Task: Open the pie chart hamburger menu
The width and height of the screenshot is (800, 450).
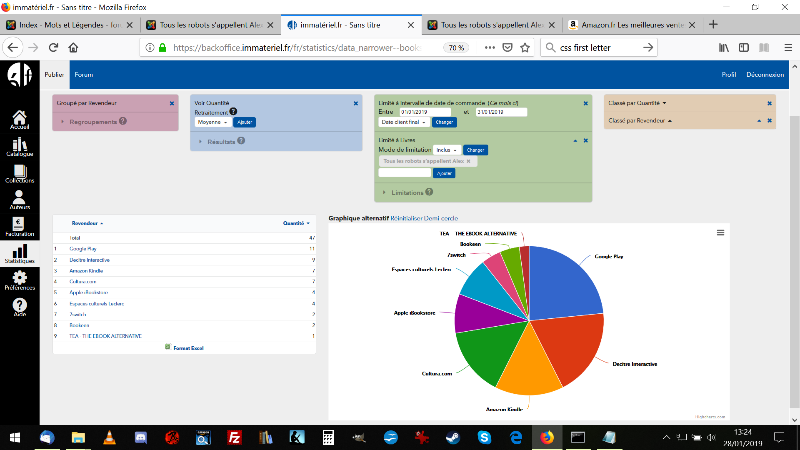Action: (721, 232)
